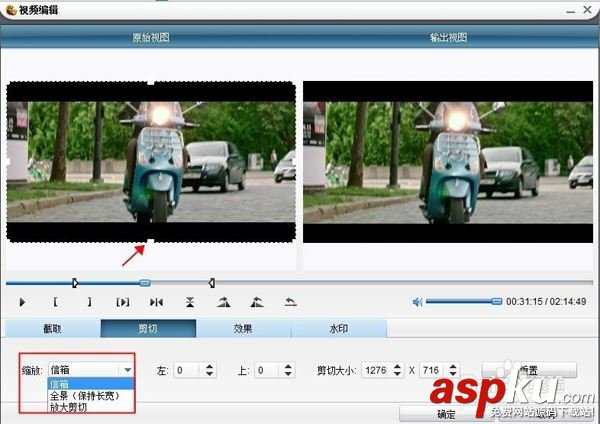Click the trim start marker on timeline
The image size is (600, 424).
[75, 283]
